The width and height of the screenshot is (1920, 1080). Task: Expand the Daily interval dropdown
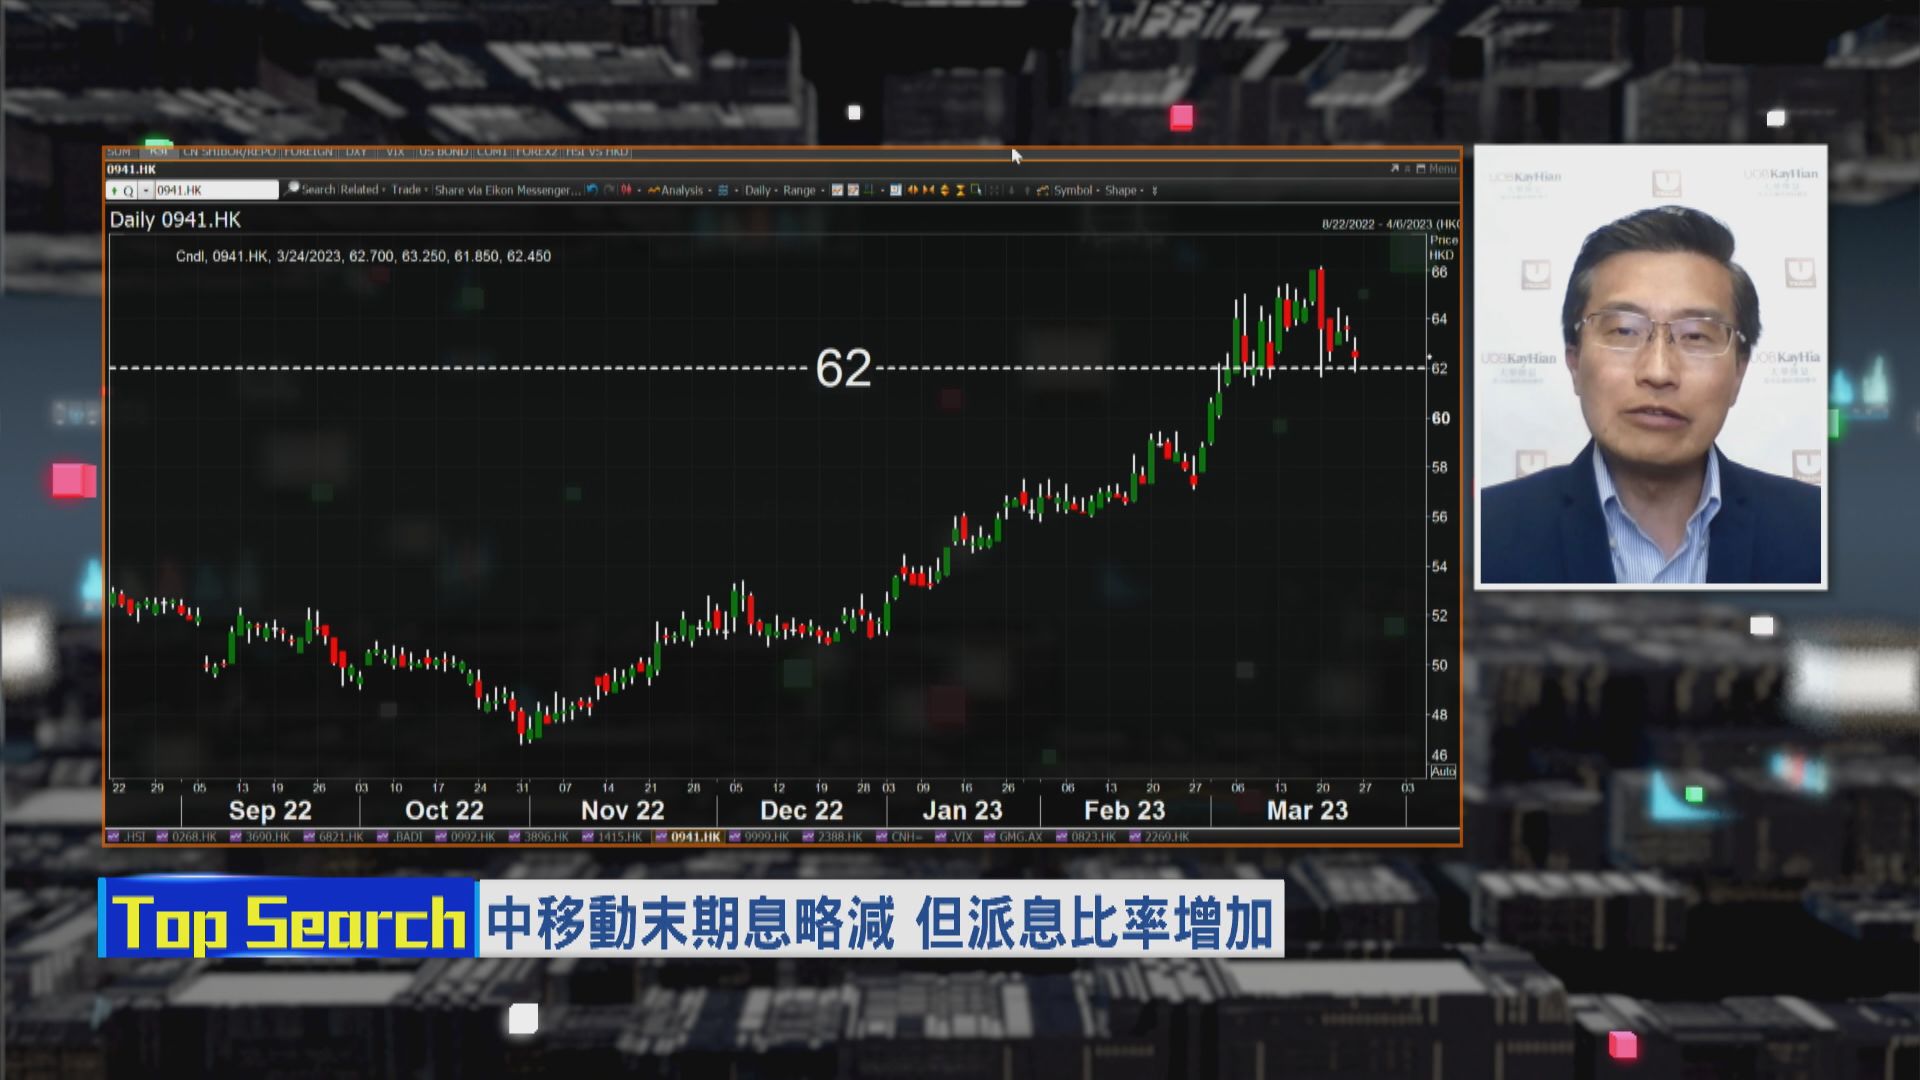[x=757, y=190]
